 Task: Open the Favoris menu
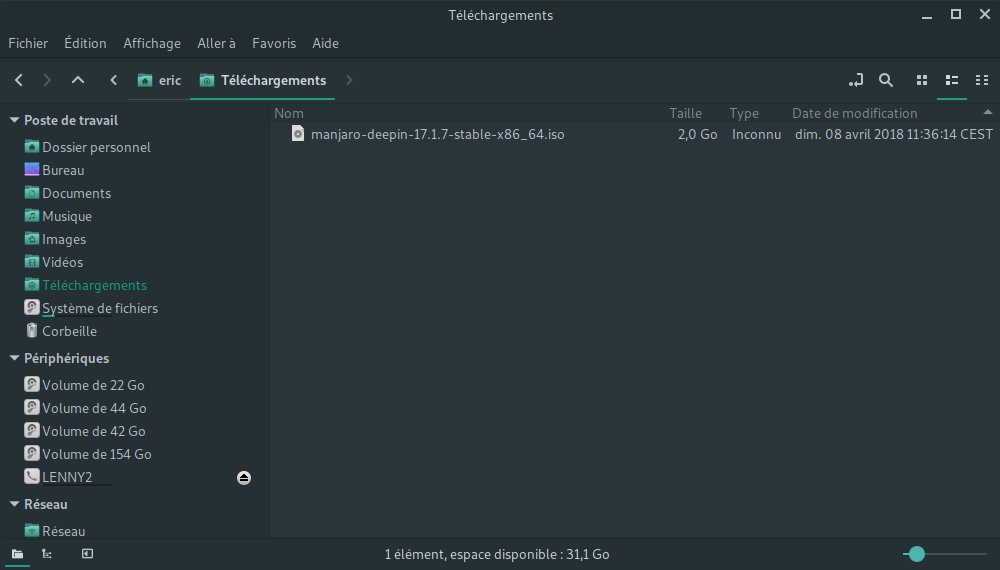(274, 43)
